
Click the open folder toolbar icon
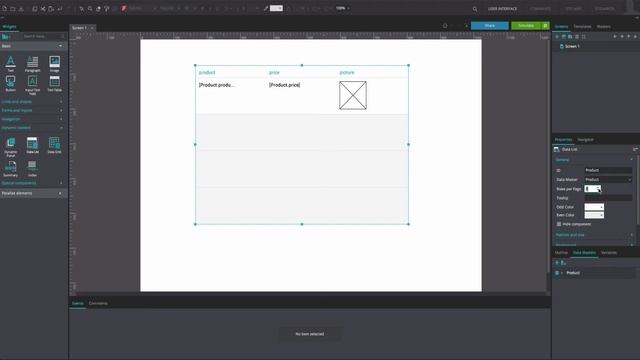click(x=13, y=9)
